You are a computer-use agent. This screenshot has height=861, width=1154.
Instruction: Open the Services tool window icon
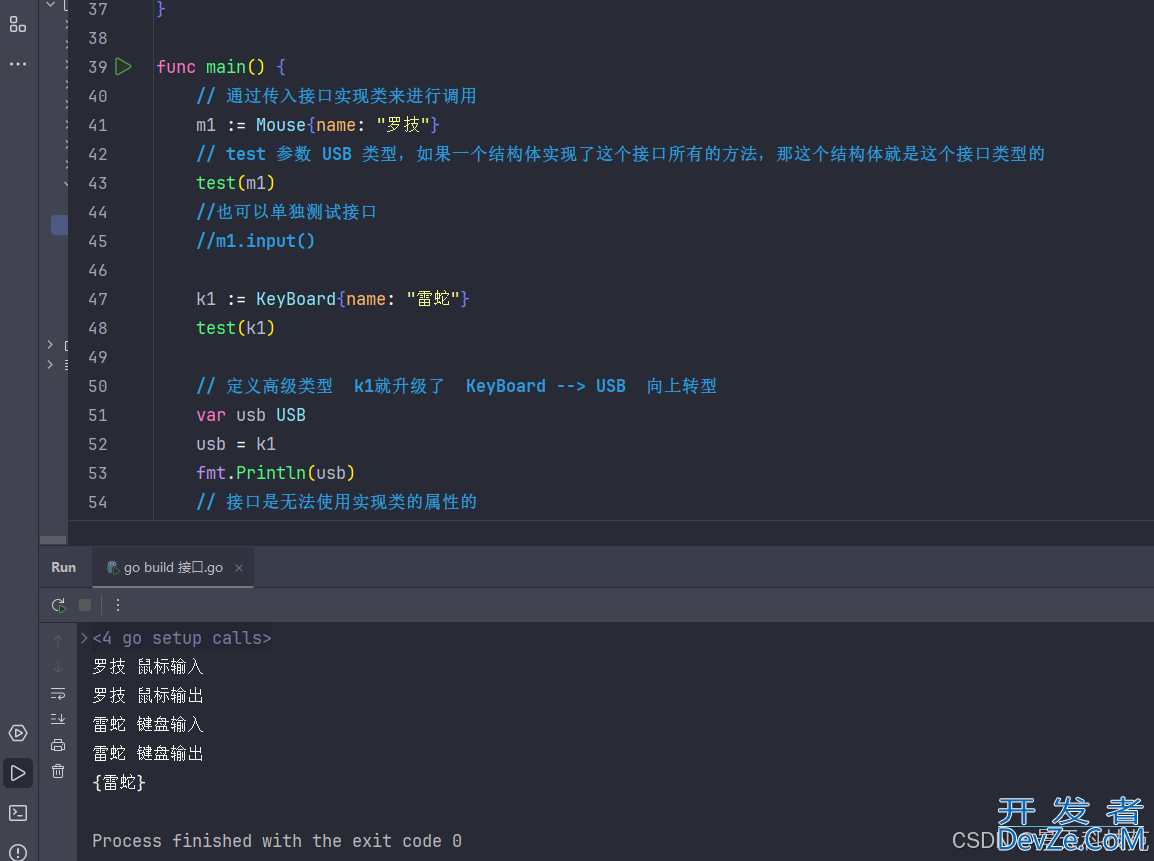(x=18, y=733)
